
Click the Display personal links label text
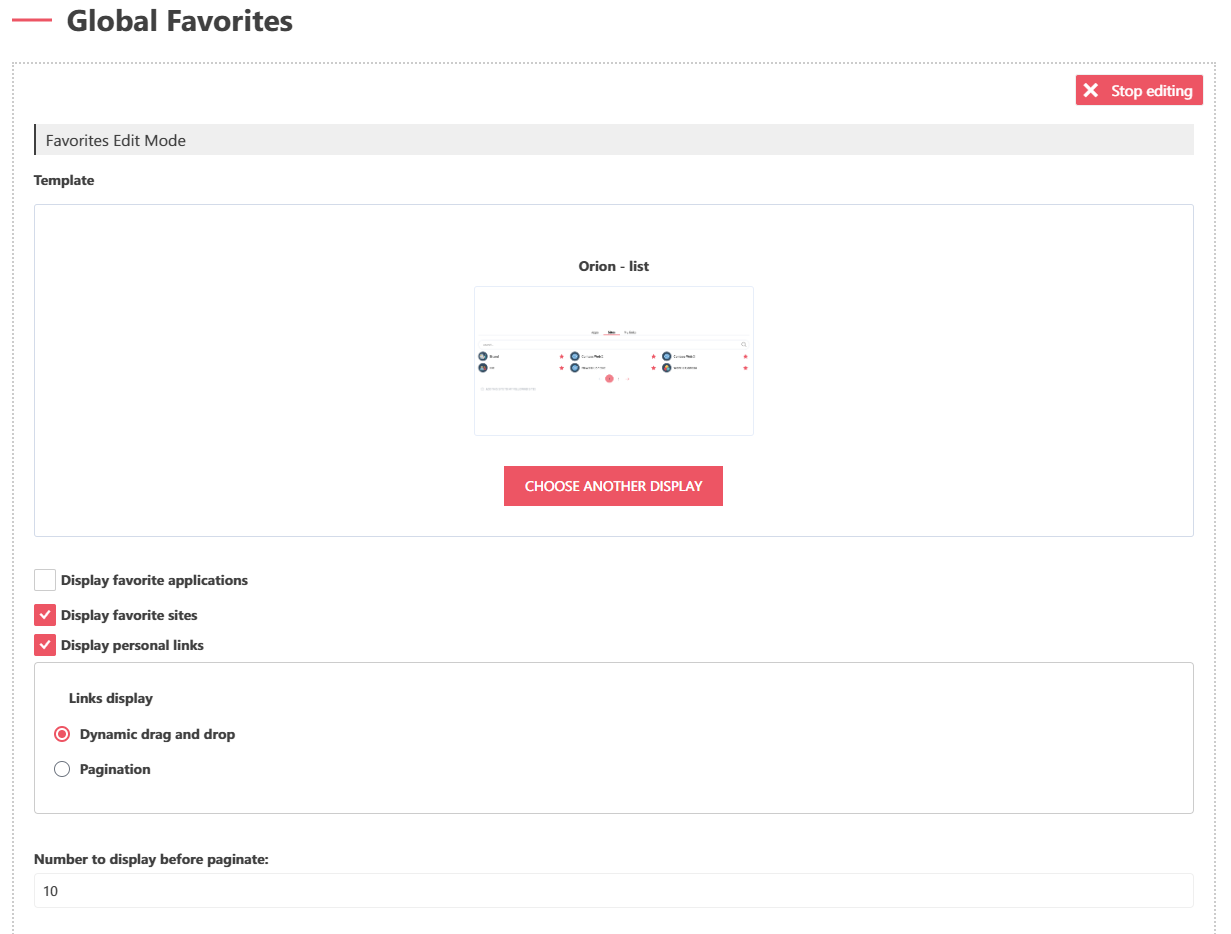click(x=132, y=645)
